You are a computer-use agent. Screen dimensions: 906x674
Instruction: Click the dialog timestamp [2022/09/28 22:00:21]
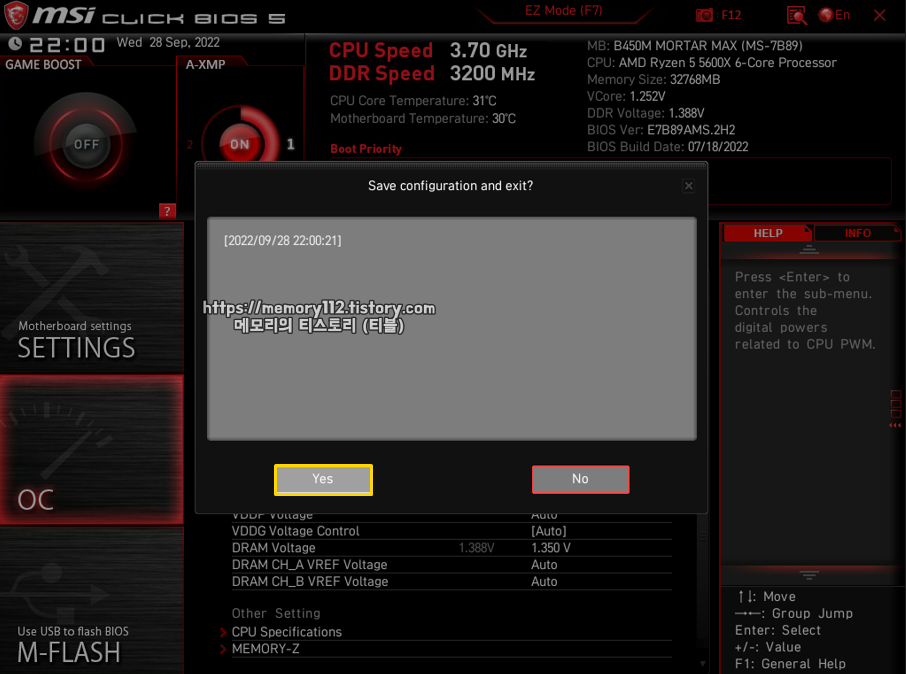pyautogui.click(x=283, y=240)
